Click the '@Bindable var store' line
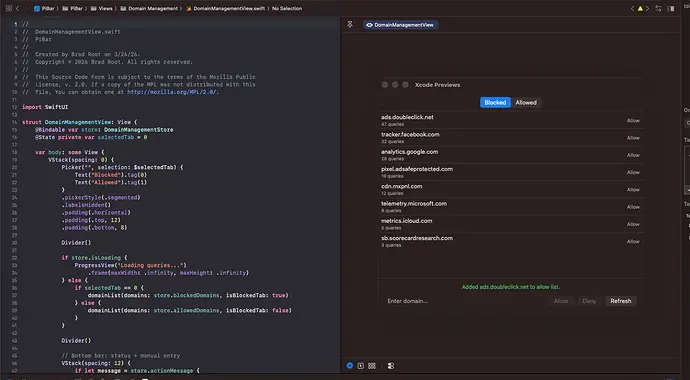The width and height of the screenshot is (690, 380). 104,130
